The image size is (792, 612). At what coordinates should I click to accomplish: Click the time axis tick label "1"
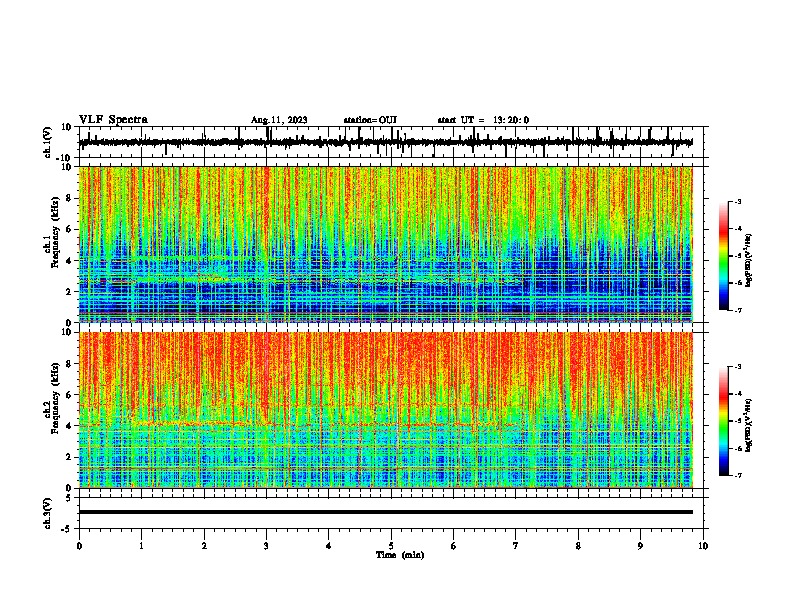click(141, 546)
